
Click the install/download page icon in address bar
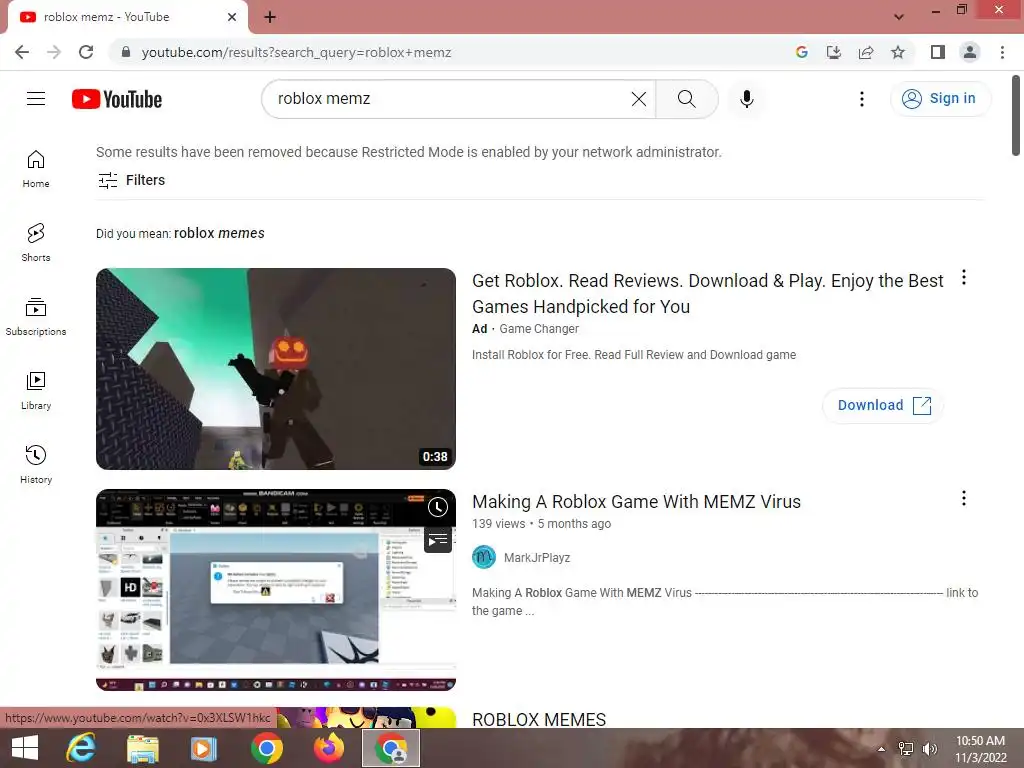coord(833,52)
